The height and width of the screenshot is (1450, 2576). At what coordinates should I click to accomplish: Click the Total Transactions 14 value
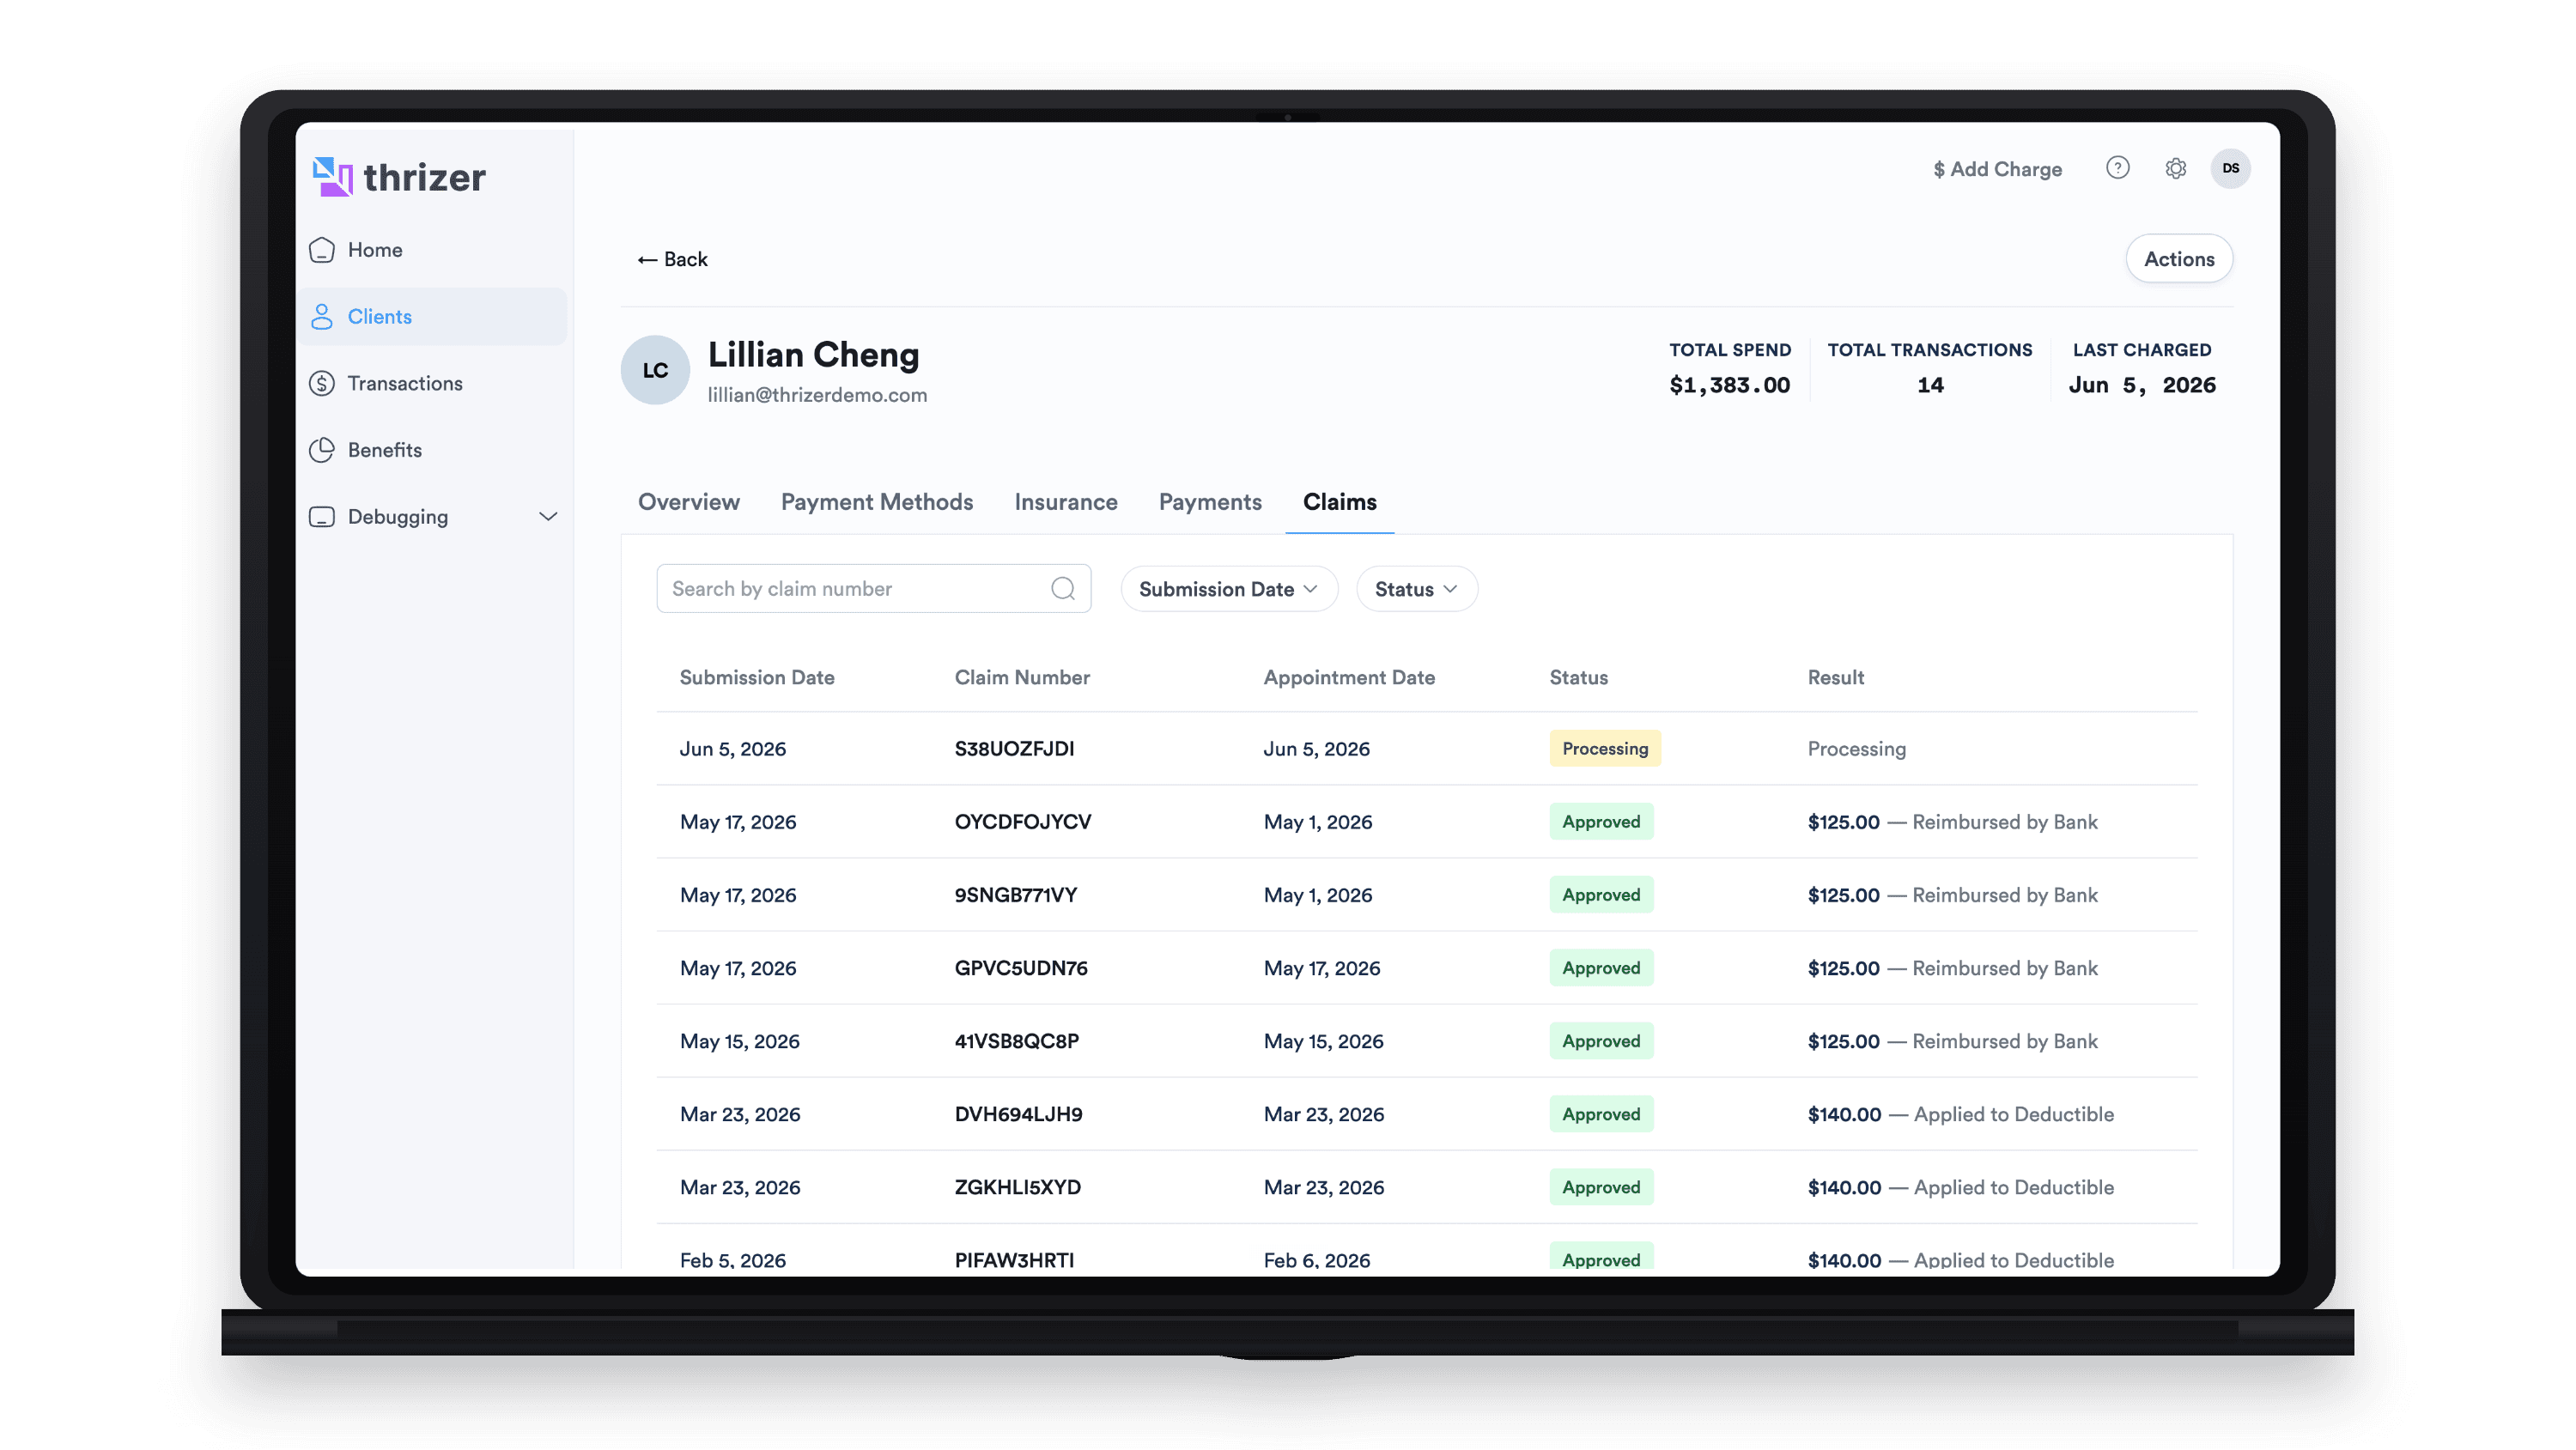pos(1929,386)
